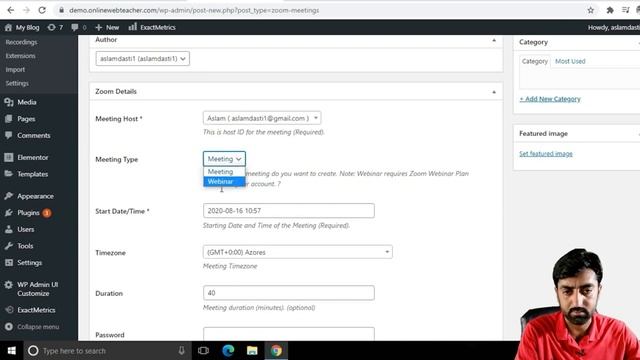640x360 pixels.
Task: Switch to the Category tab
Action: 535,61
